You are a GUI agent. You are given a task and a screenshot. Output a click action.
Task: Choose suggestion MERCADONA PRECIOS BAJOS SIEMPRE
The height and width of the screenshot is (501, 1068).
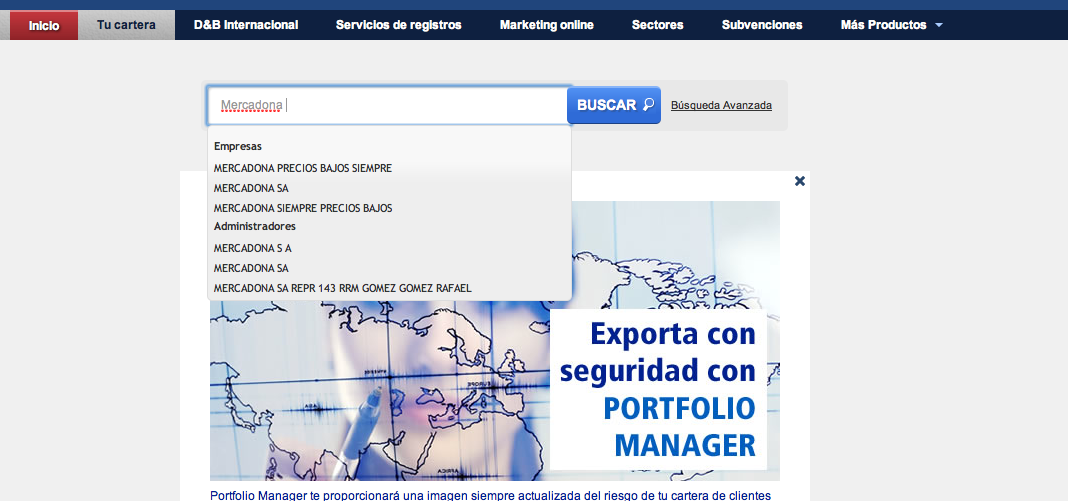303,168
